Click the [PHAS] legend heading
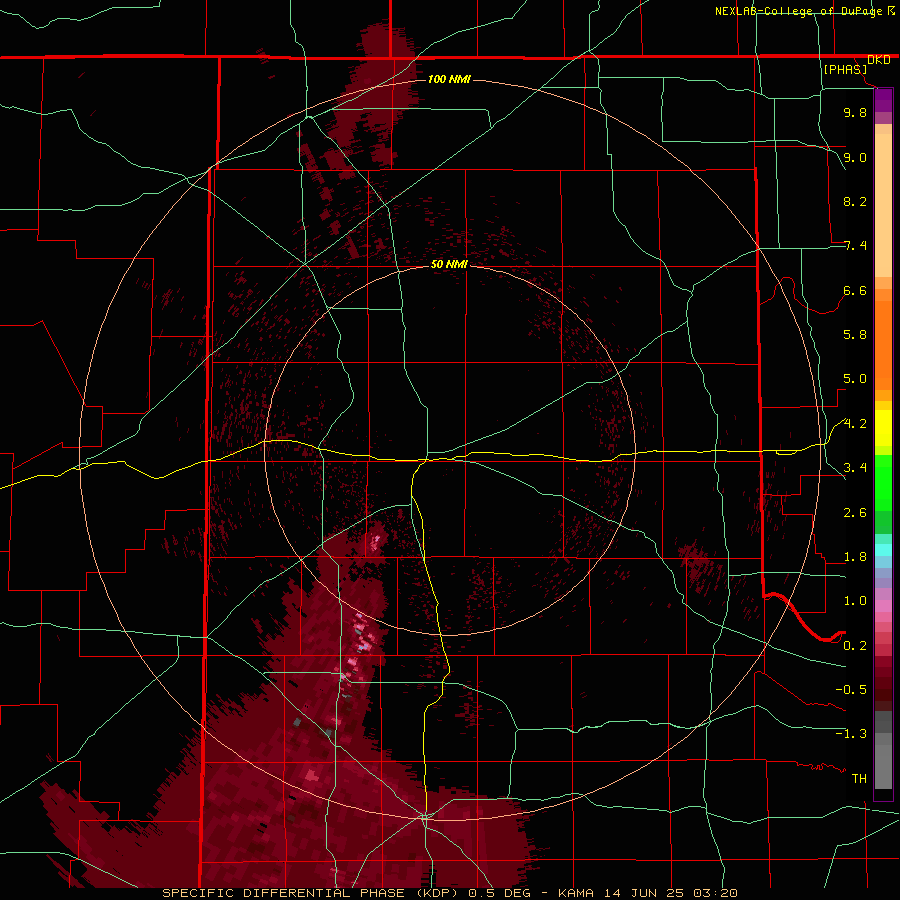This screenshot has width=900, height=900. point(845,70)
